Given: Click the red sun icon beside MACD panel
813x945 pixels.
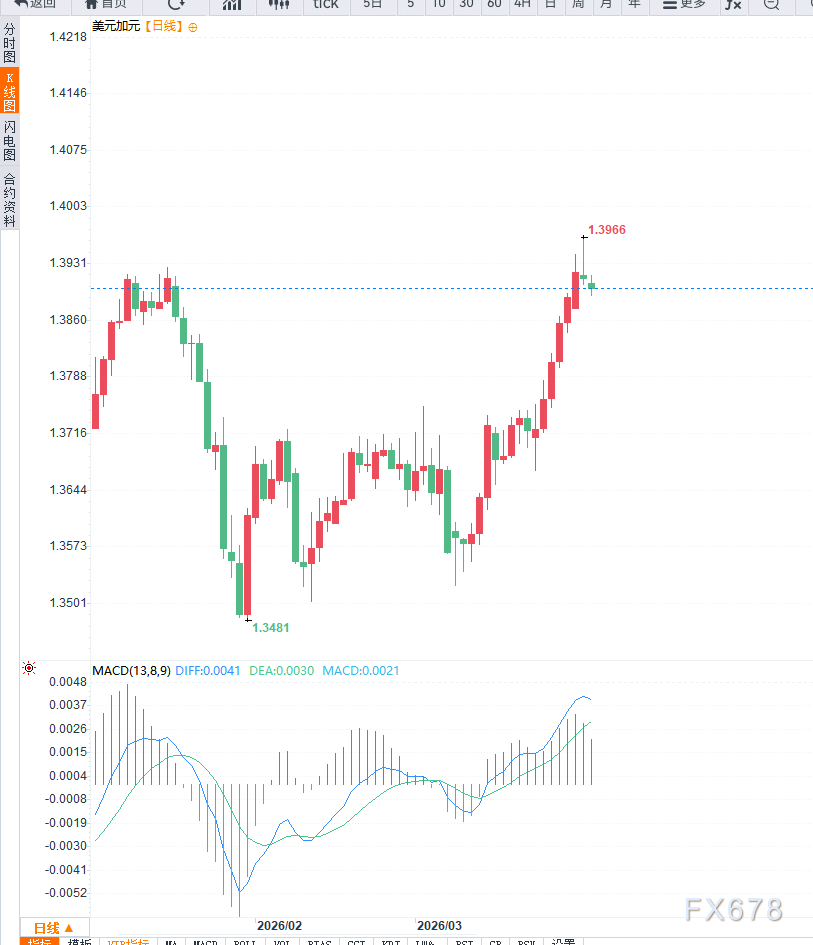Looking at the screenshot, I should click(29, 668).
